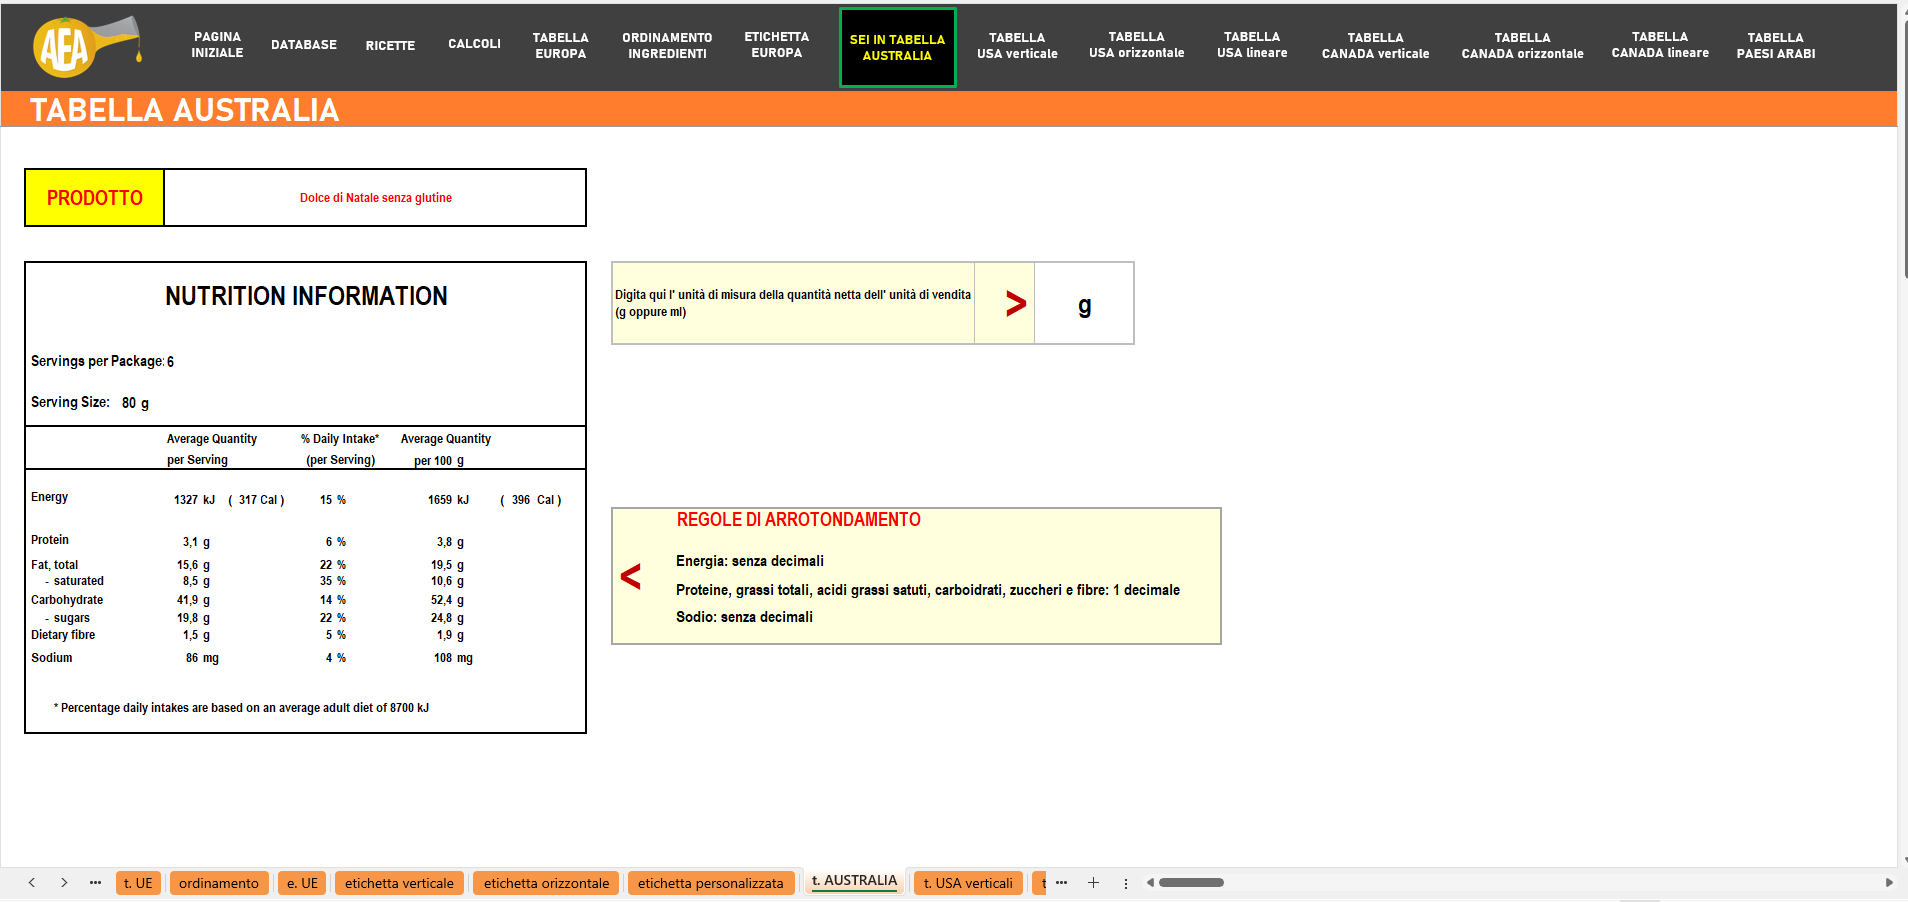Switch to etichetta orizzontale sheet tab
1908x902 pixels.
tap(546, 883)
